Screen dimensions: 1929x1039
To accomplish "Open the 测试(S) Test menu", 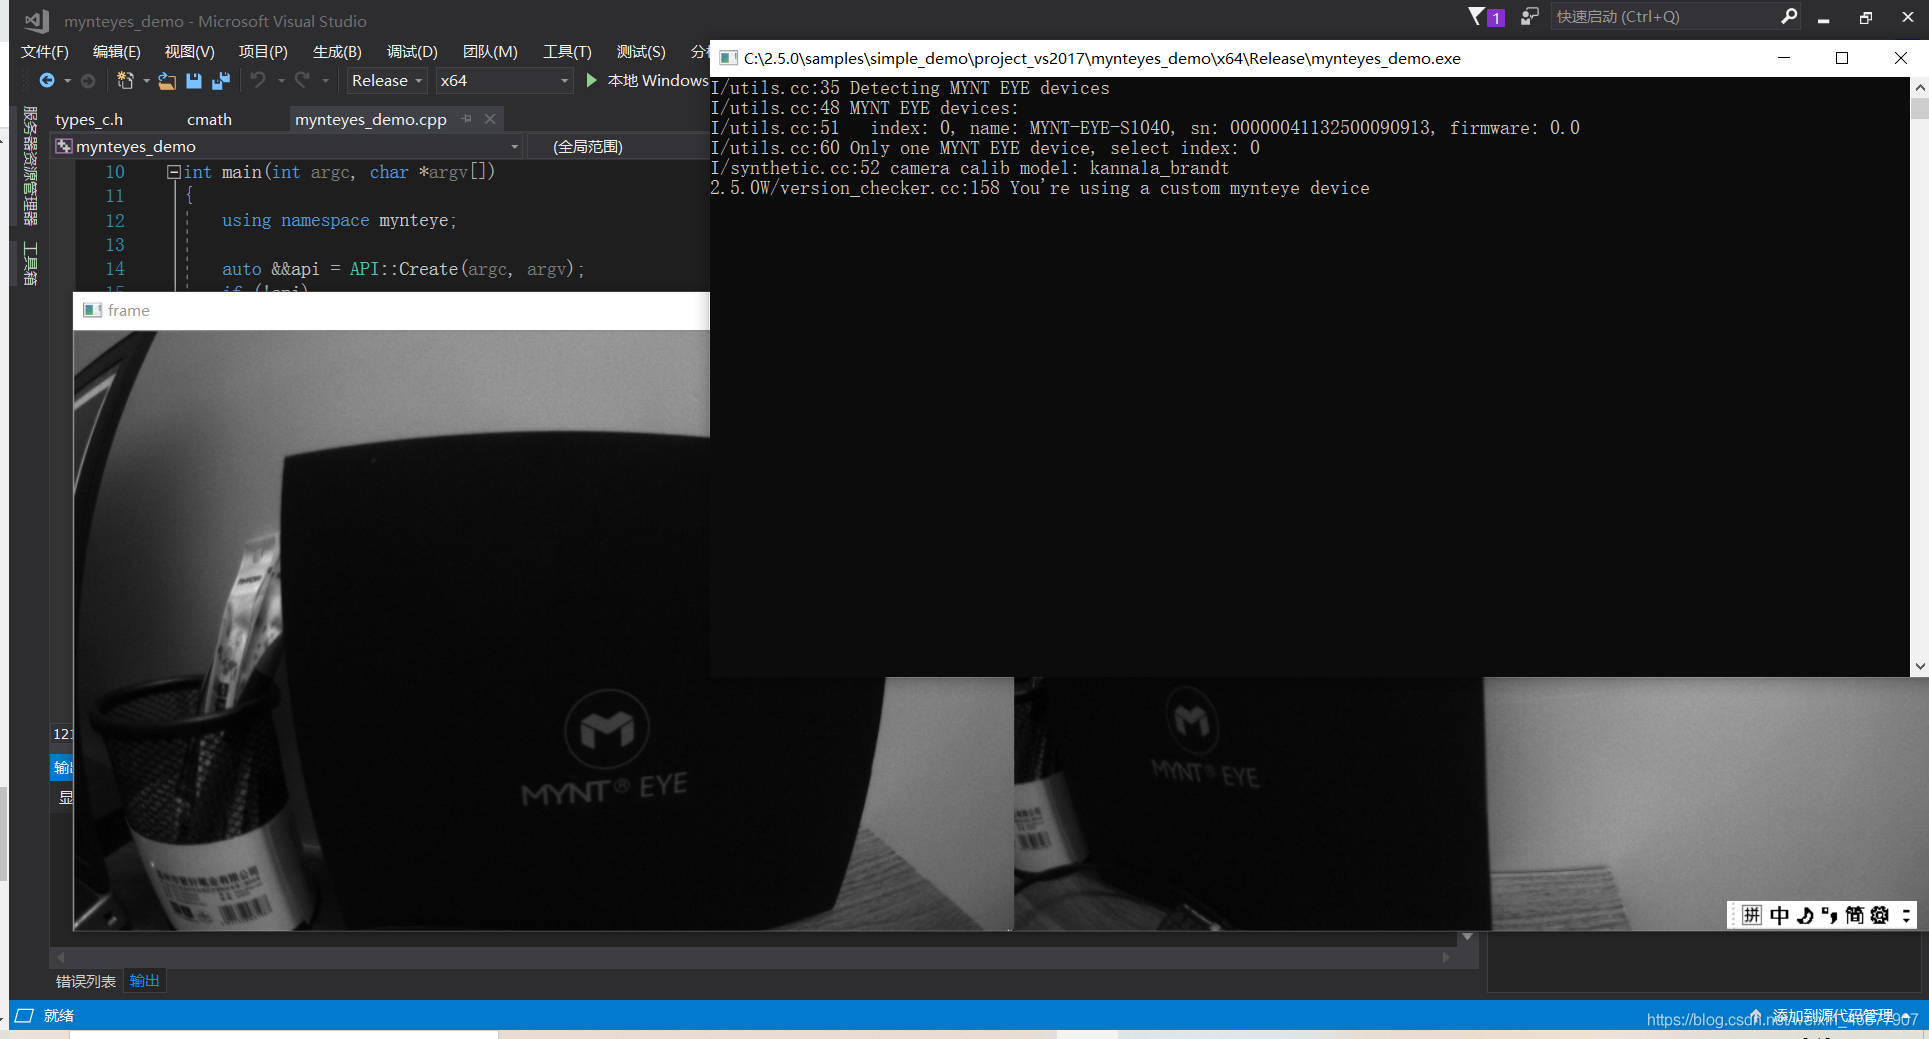I will pos(641,52).
